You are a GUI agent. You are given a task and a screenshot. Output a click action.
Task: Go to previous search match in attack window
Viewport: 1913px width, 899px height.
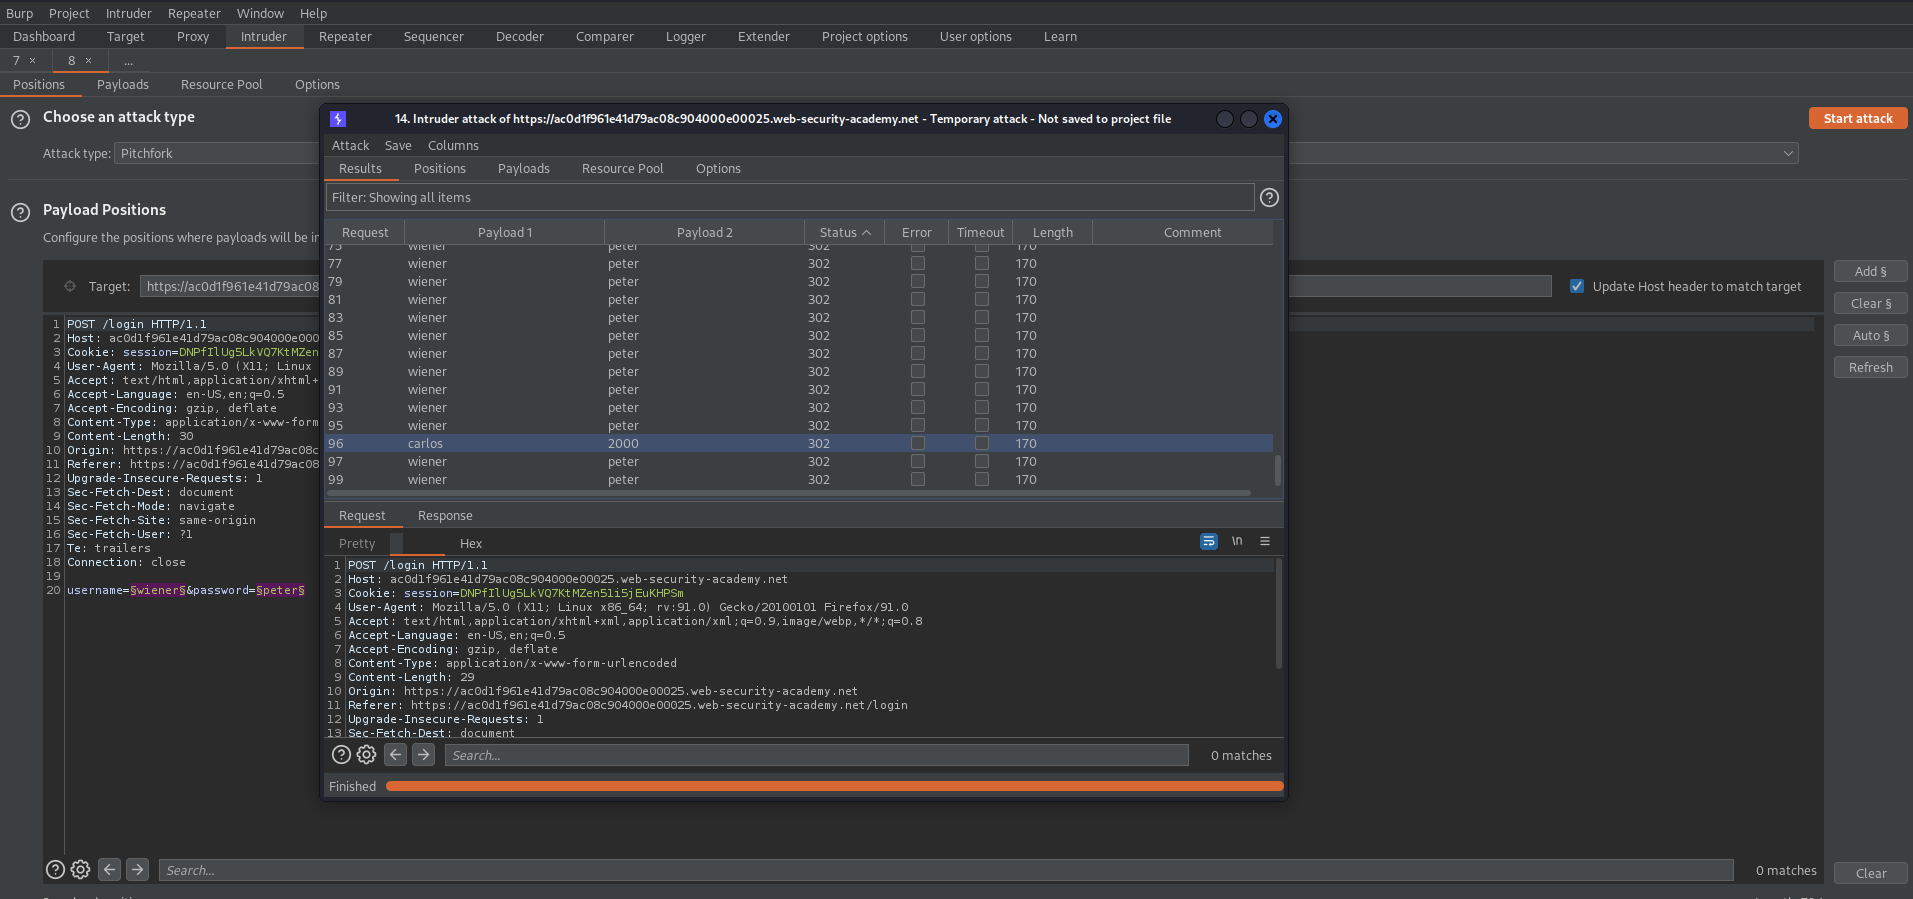(396, 755)
